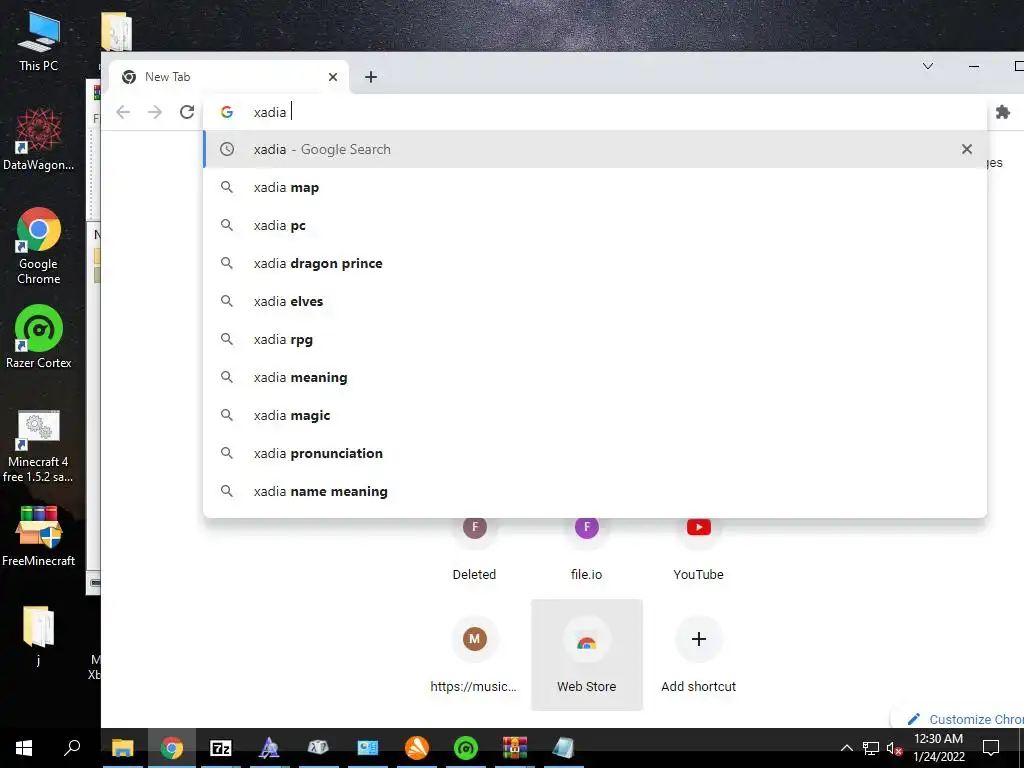Viewport: 1024px width, 768px height.
Task: Open Razer Cortex from the taskbar
Action: coord(466,748)
